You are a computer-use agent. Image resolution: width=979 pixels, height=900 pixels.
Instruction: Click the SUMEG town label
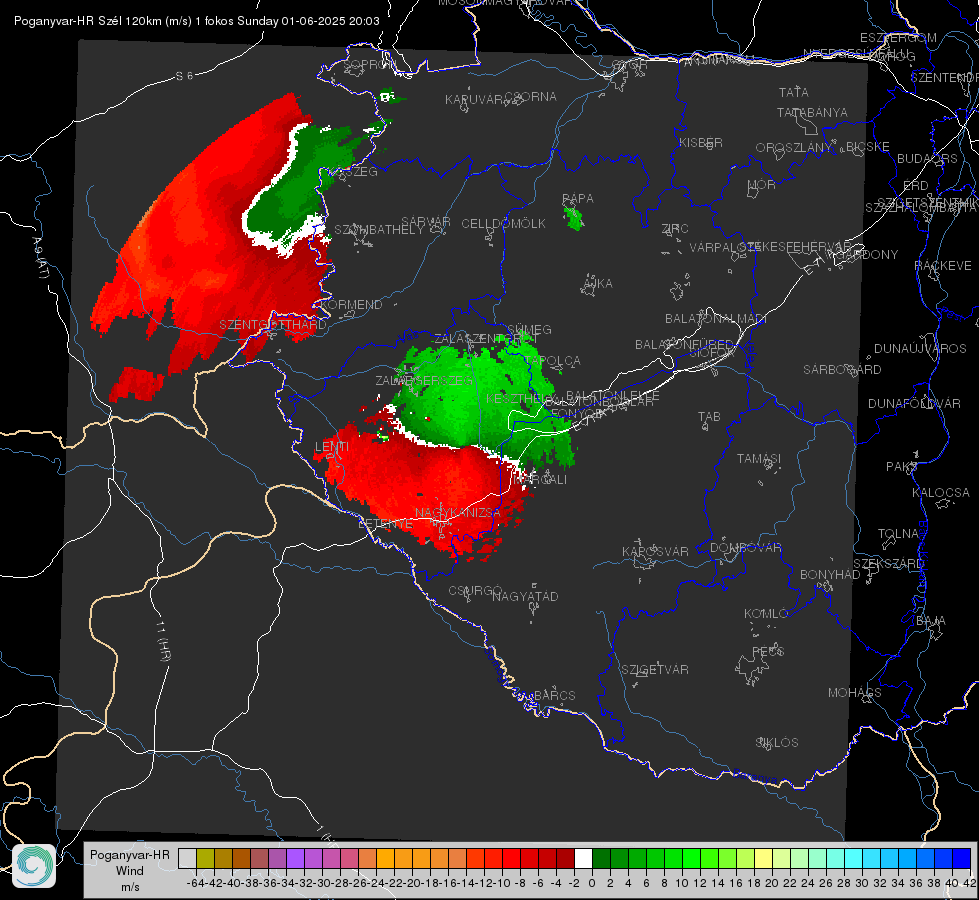[529, 329]
